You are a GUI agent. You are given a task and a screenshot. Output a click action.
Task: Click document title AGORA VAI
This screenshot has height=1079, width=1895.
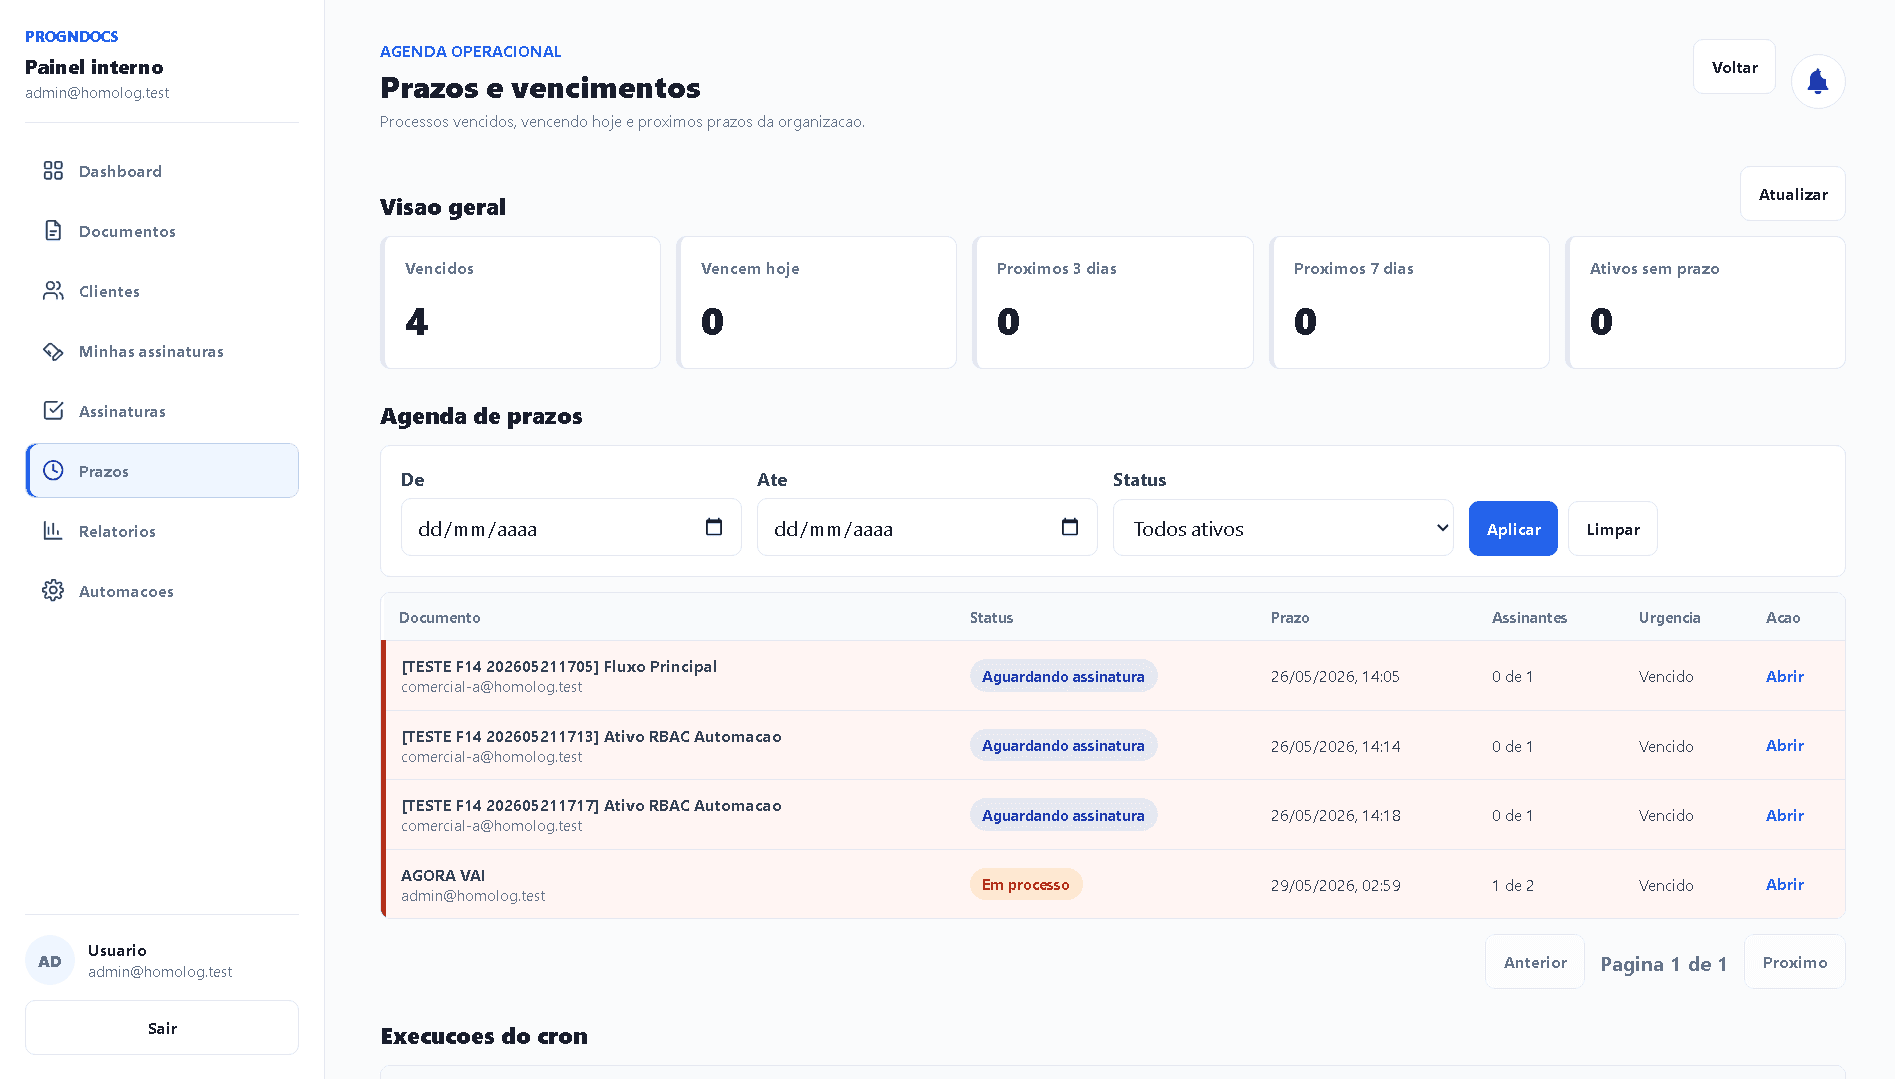(x=443, y=875)
